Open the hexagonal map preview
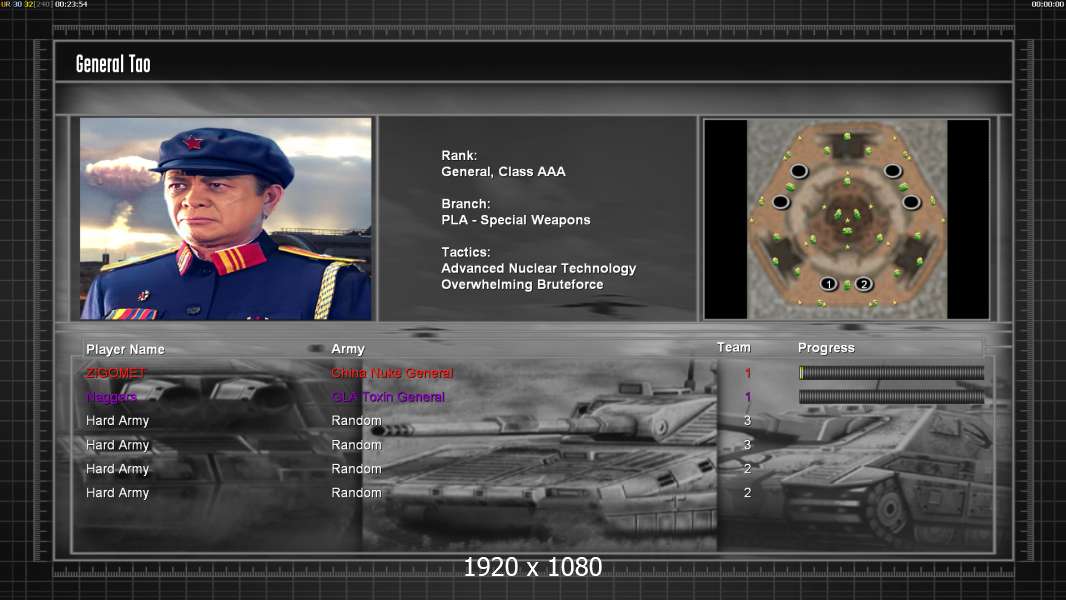 coord(846,219)
